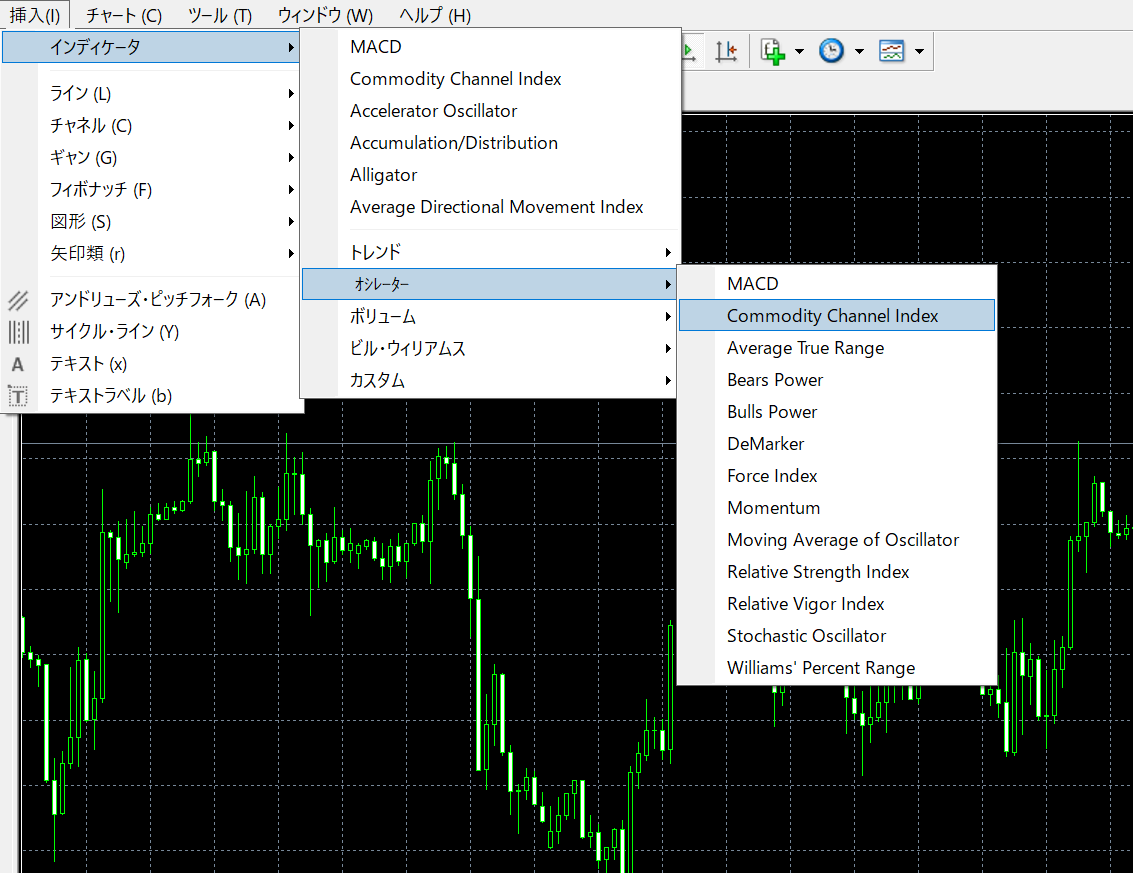The height and width of the screenshot is (873, 1133).
Task: Choose Momentum indicator
Action: tap(837, 508)
